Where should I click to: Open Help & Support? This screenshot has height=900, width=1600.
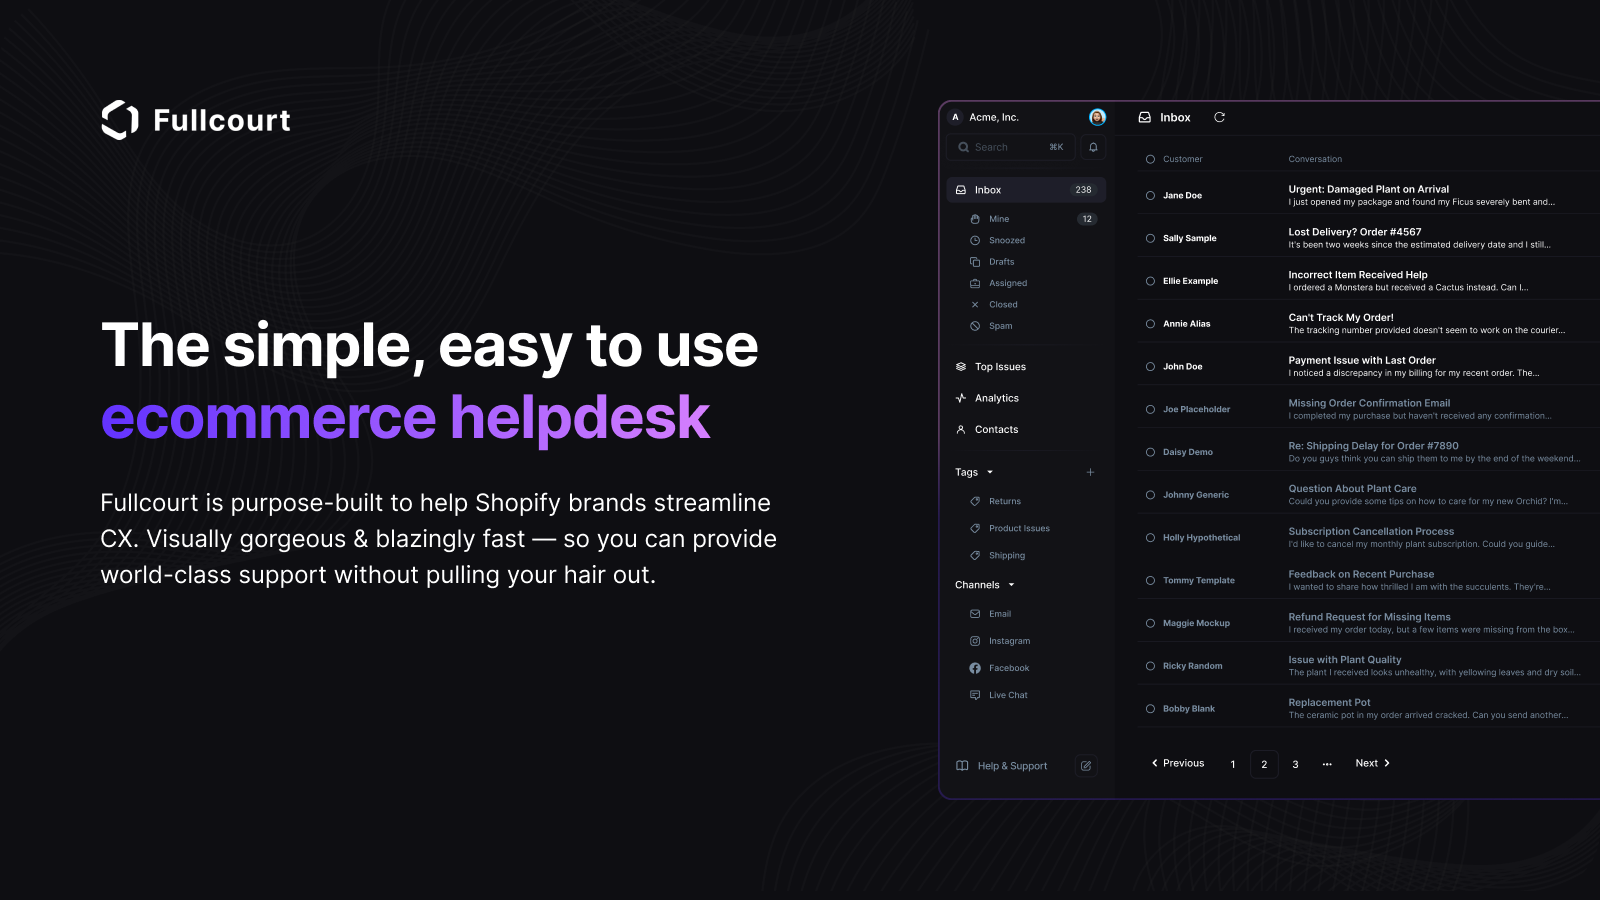1002,766
